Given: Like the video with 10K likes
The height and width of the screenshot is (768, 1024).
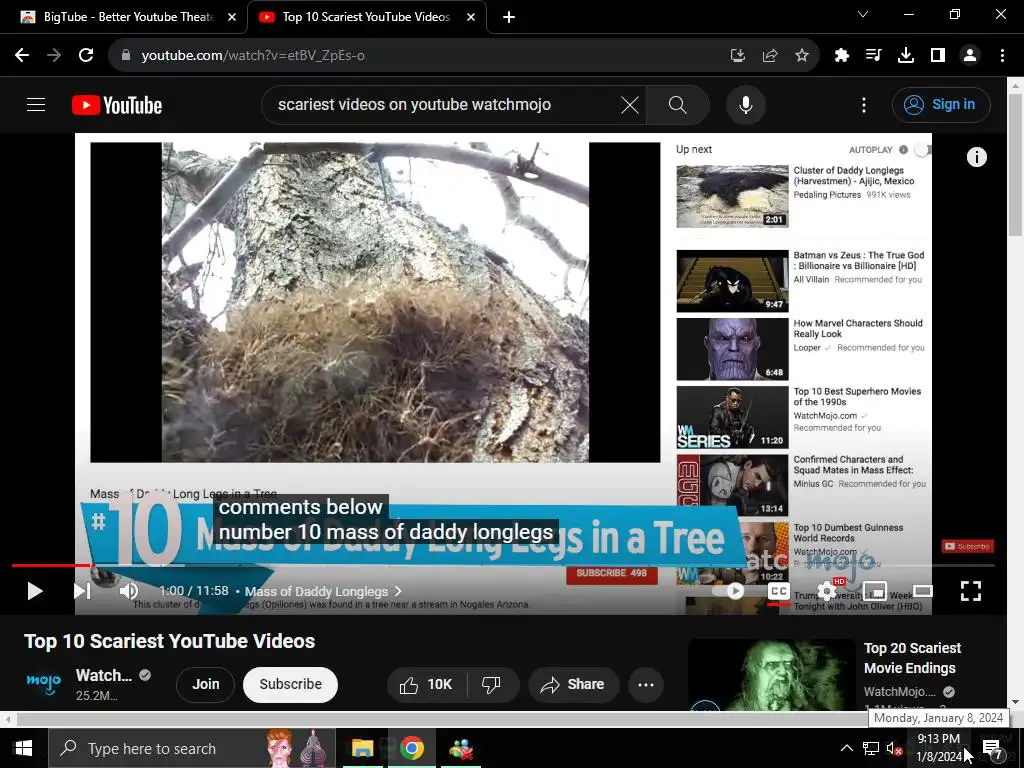Looking at the screenshot, I should point(426,684).
